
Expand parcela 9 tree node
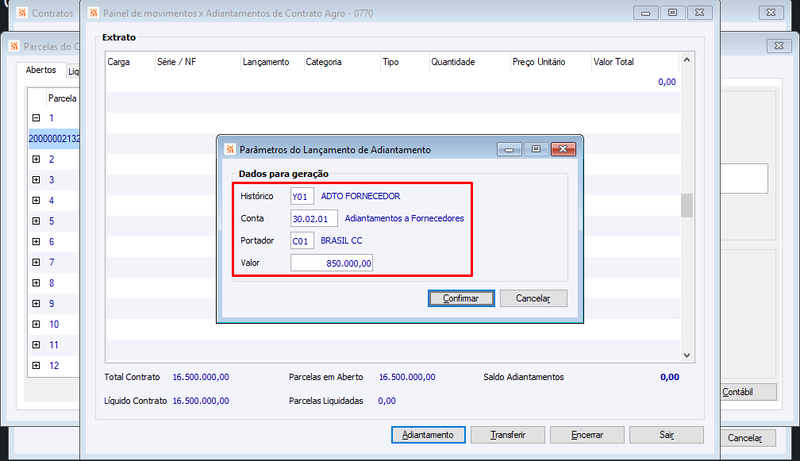tap(36, 303)
